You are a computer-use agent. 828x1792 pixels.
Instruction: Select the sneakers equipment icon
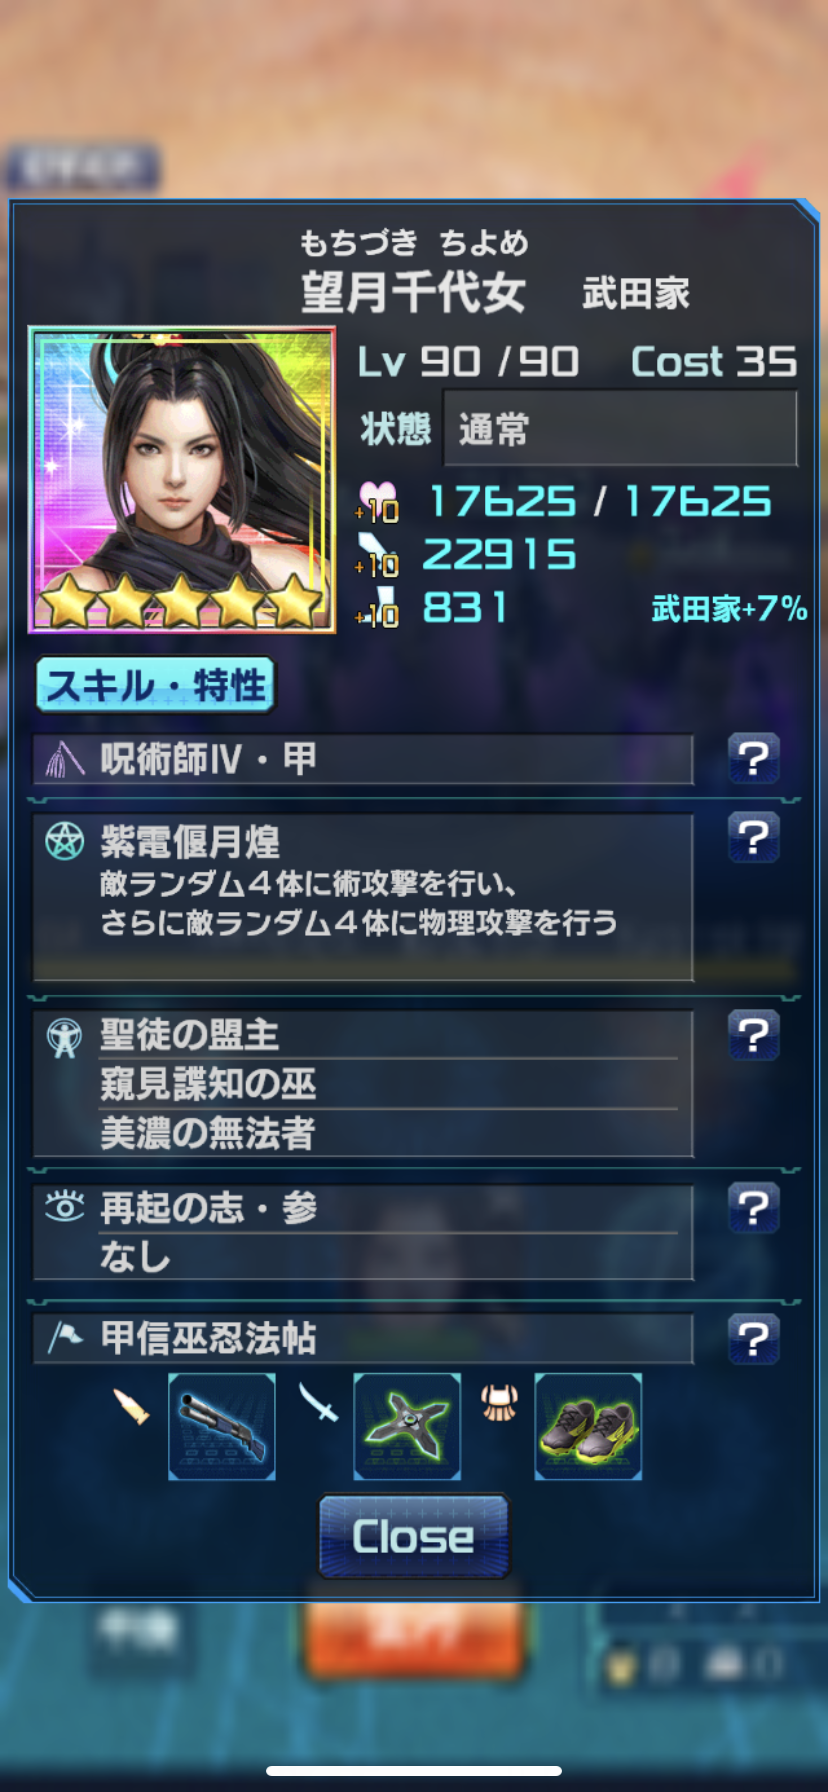588,1426
